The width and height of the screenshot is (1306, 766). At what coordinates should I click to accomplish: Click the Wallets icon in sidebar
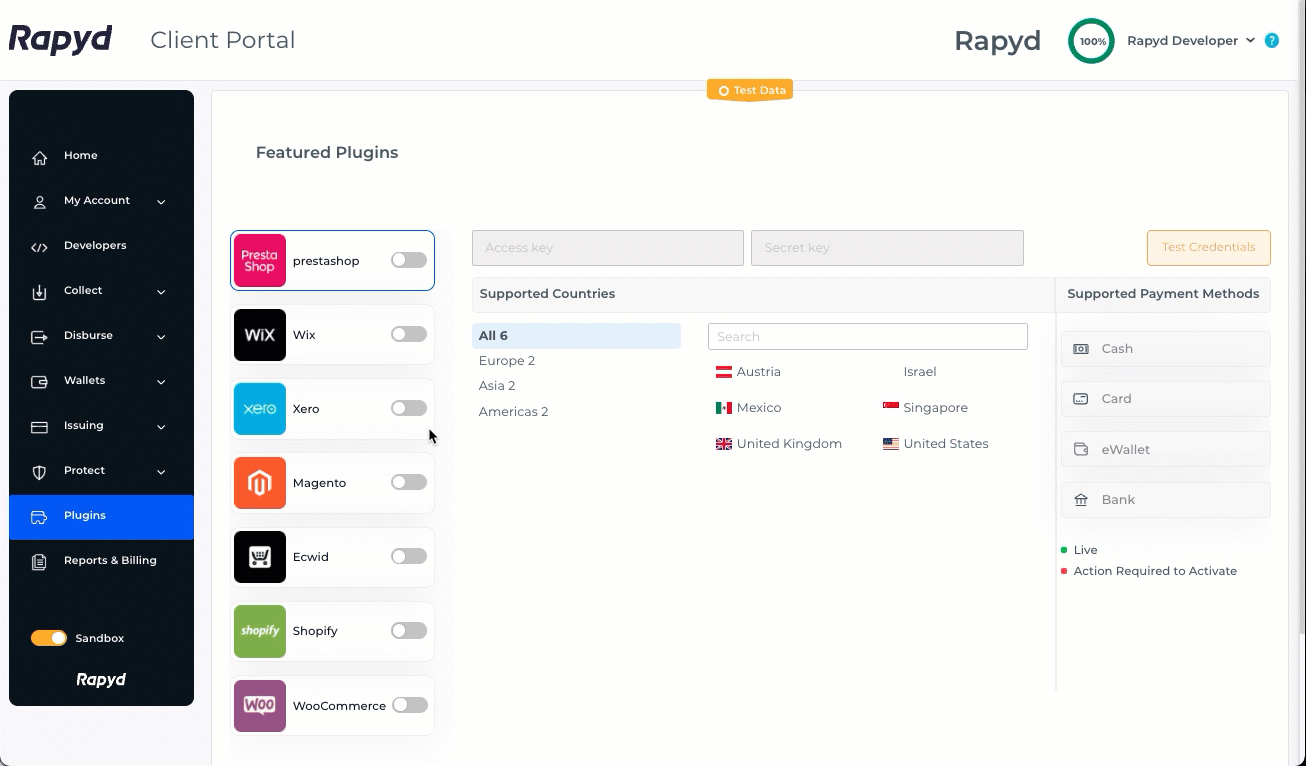coord(40,382)
